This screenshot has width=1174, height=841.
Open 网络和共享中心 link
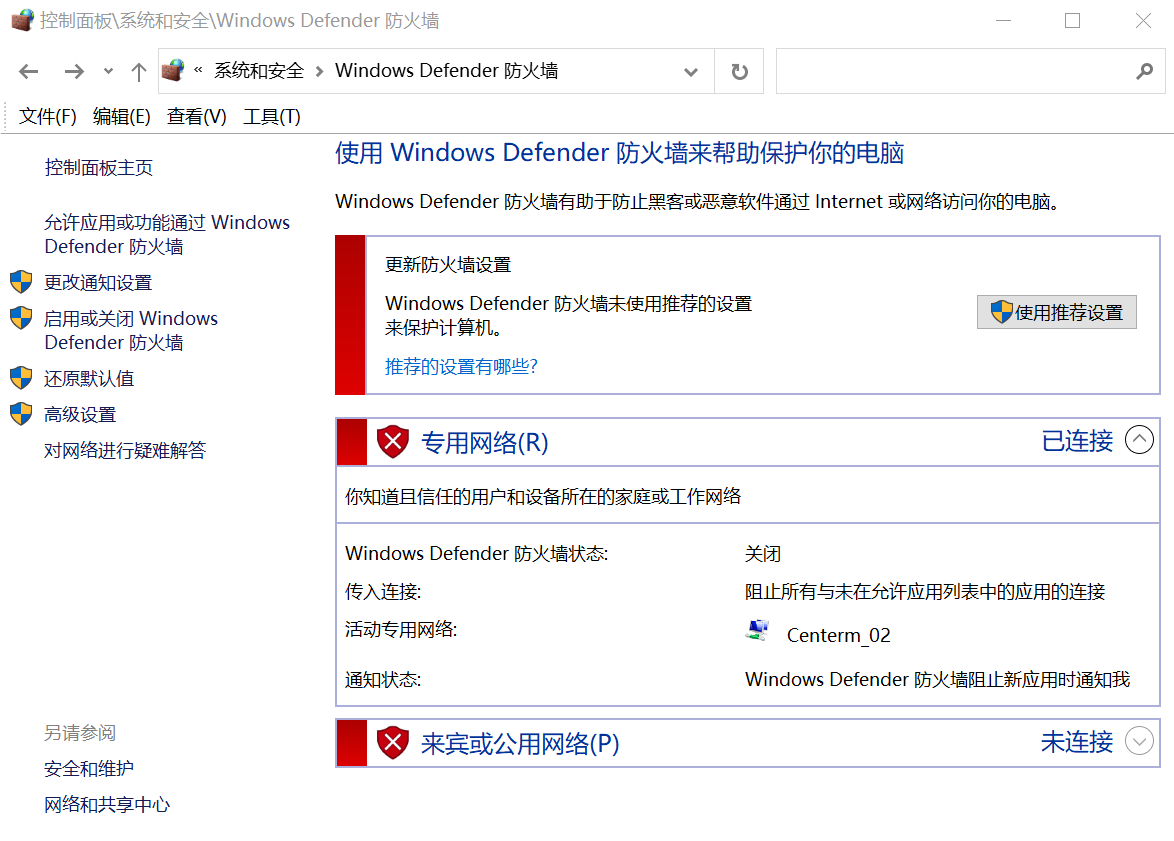pos(107,804)
